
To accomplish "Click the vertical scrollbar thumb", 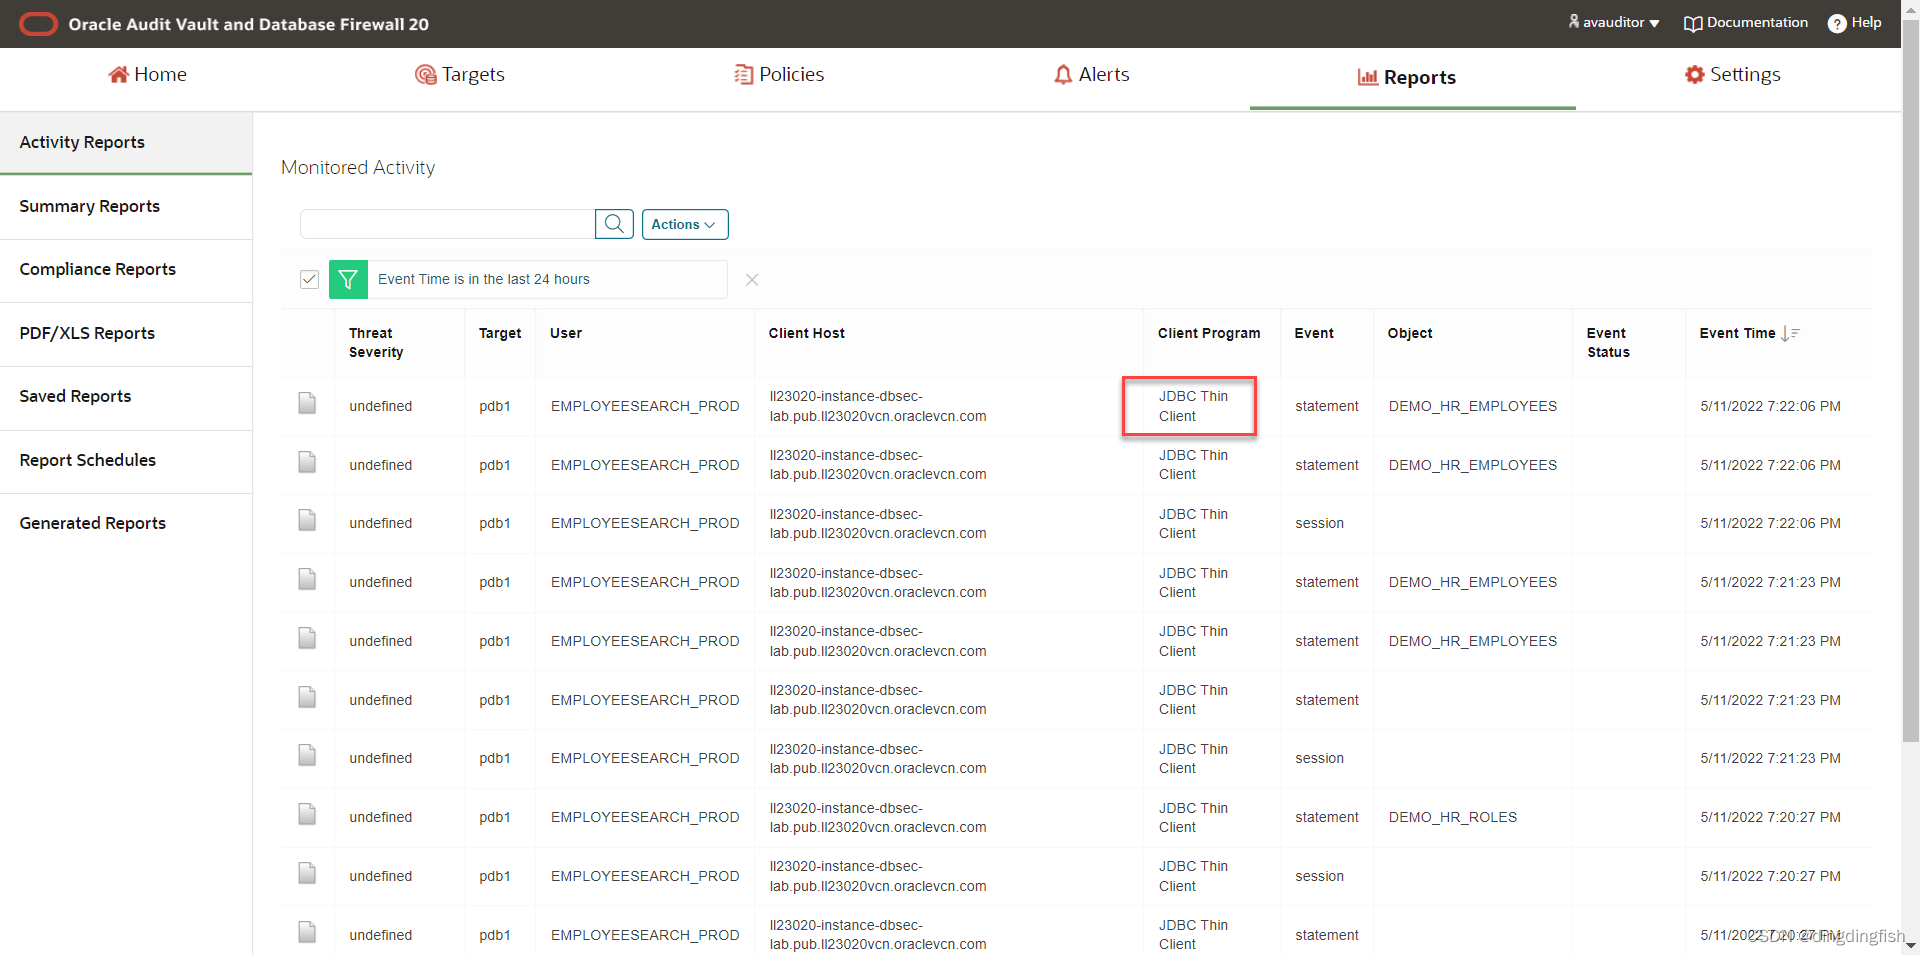I will (x=1911, y=380).
